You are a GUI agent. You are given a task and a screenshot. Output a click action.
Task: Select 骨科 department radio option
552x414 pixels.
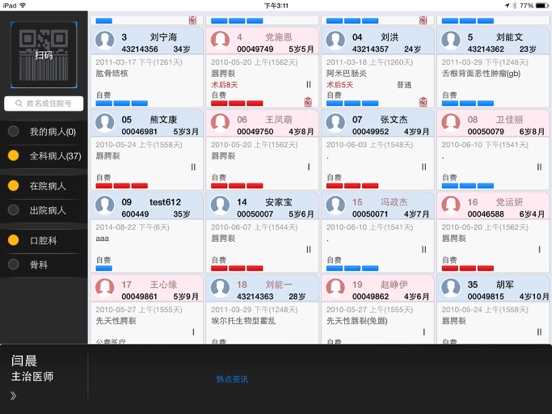pos(13,264)
